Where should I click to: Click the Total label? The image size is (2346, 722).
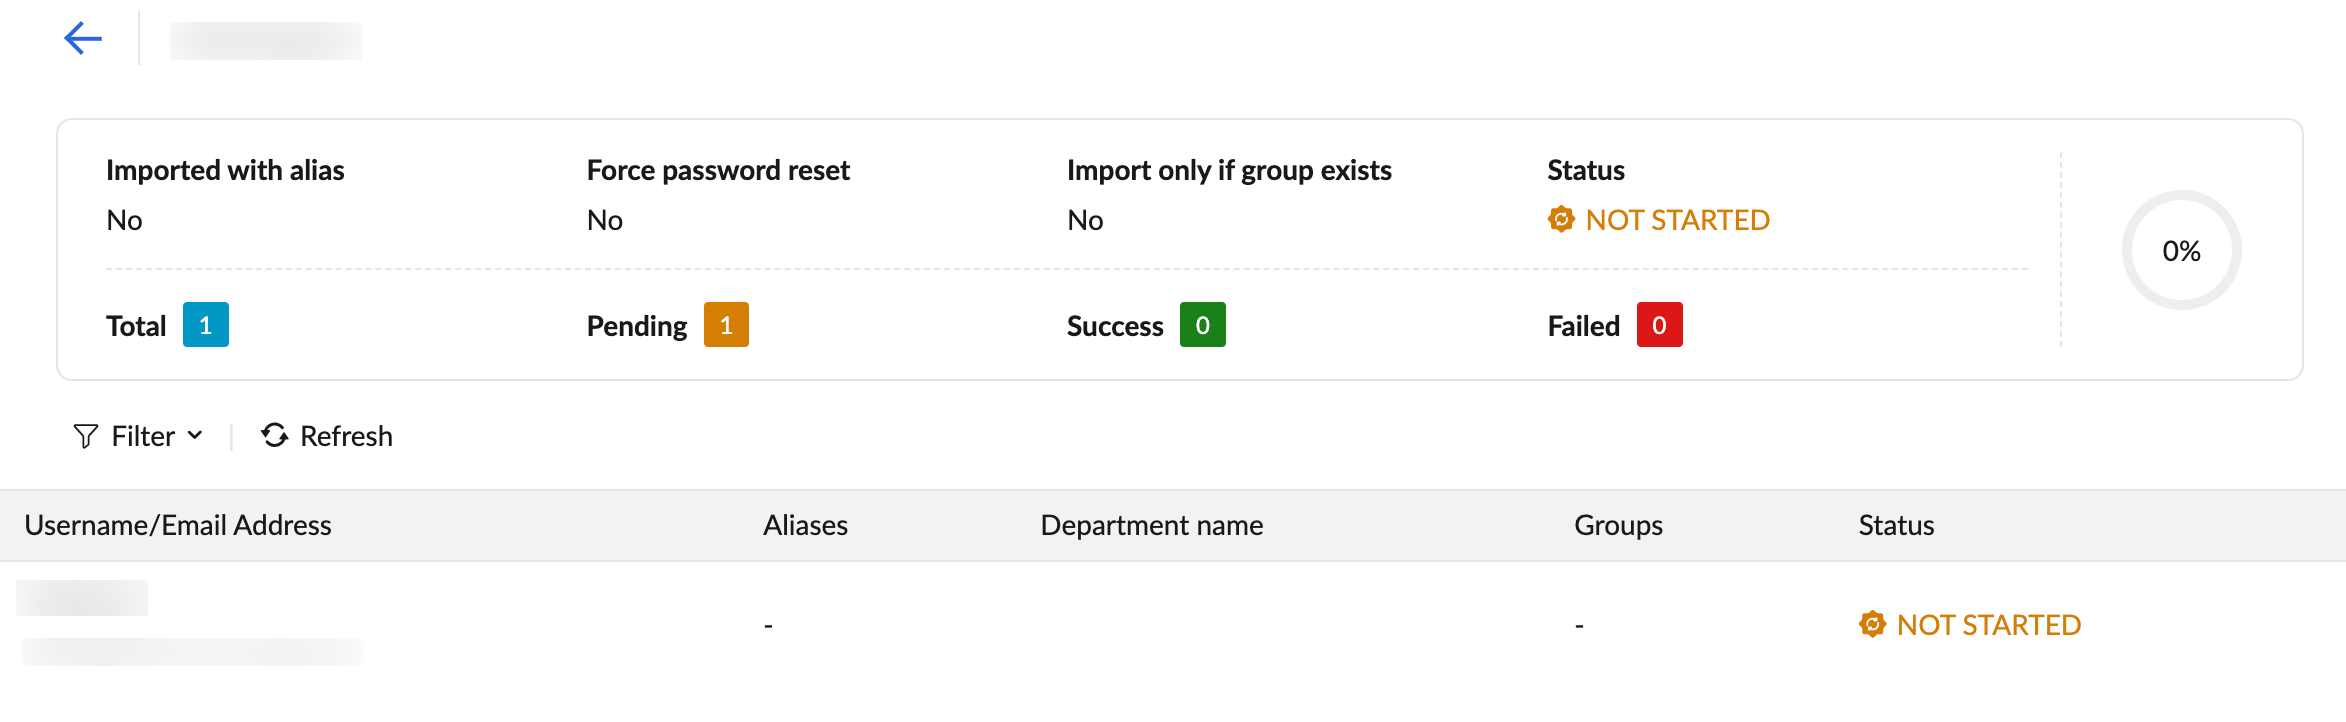(x=136, y=326)
